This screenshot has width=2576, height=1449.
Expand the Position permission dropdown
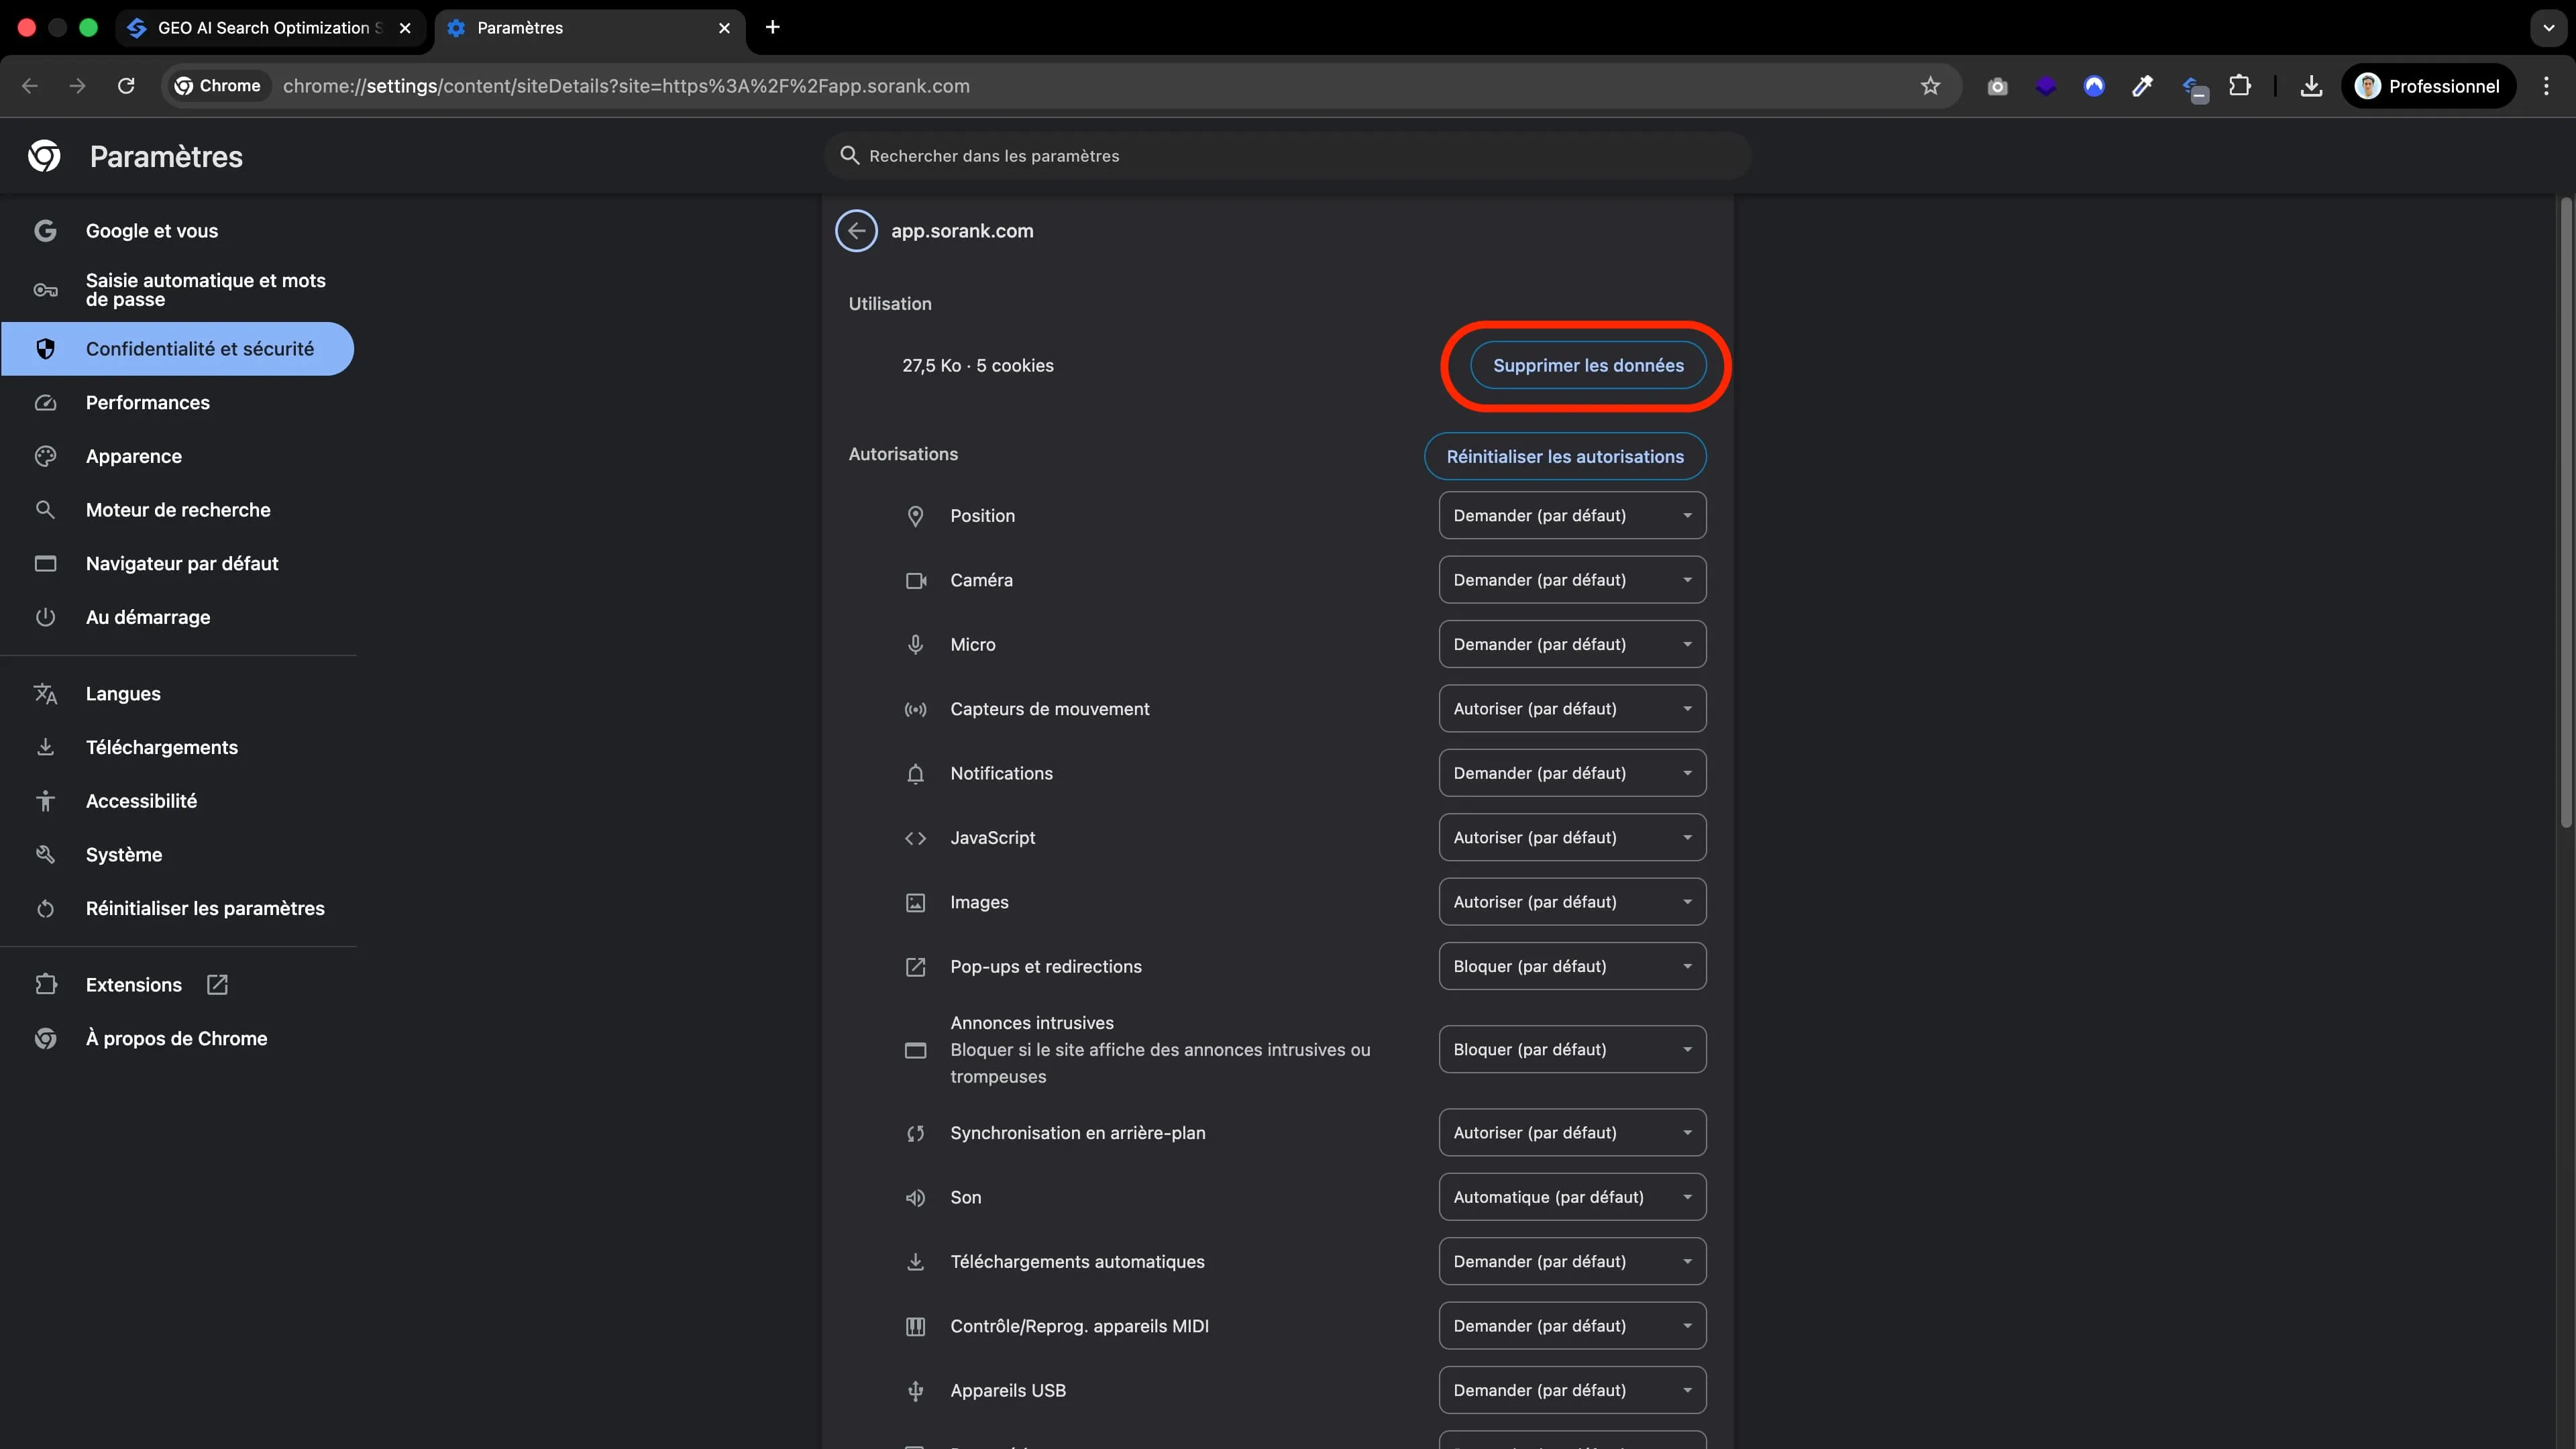[x=1572, y=516]
